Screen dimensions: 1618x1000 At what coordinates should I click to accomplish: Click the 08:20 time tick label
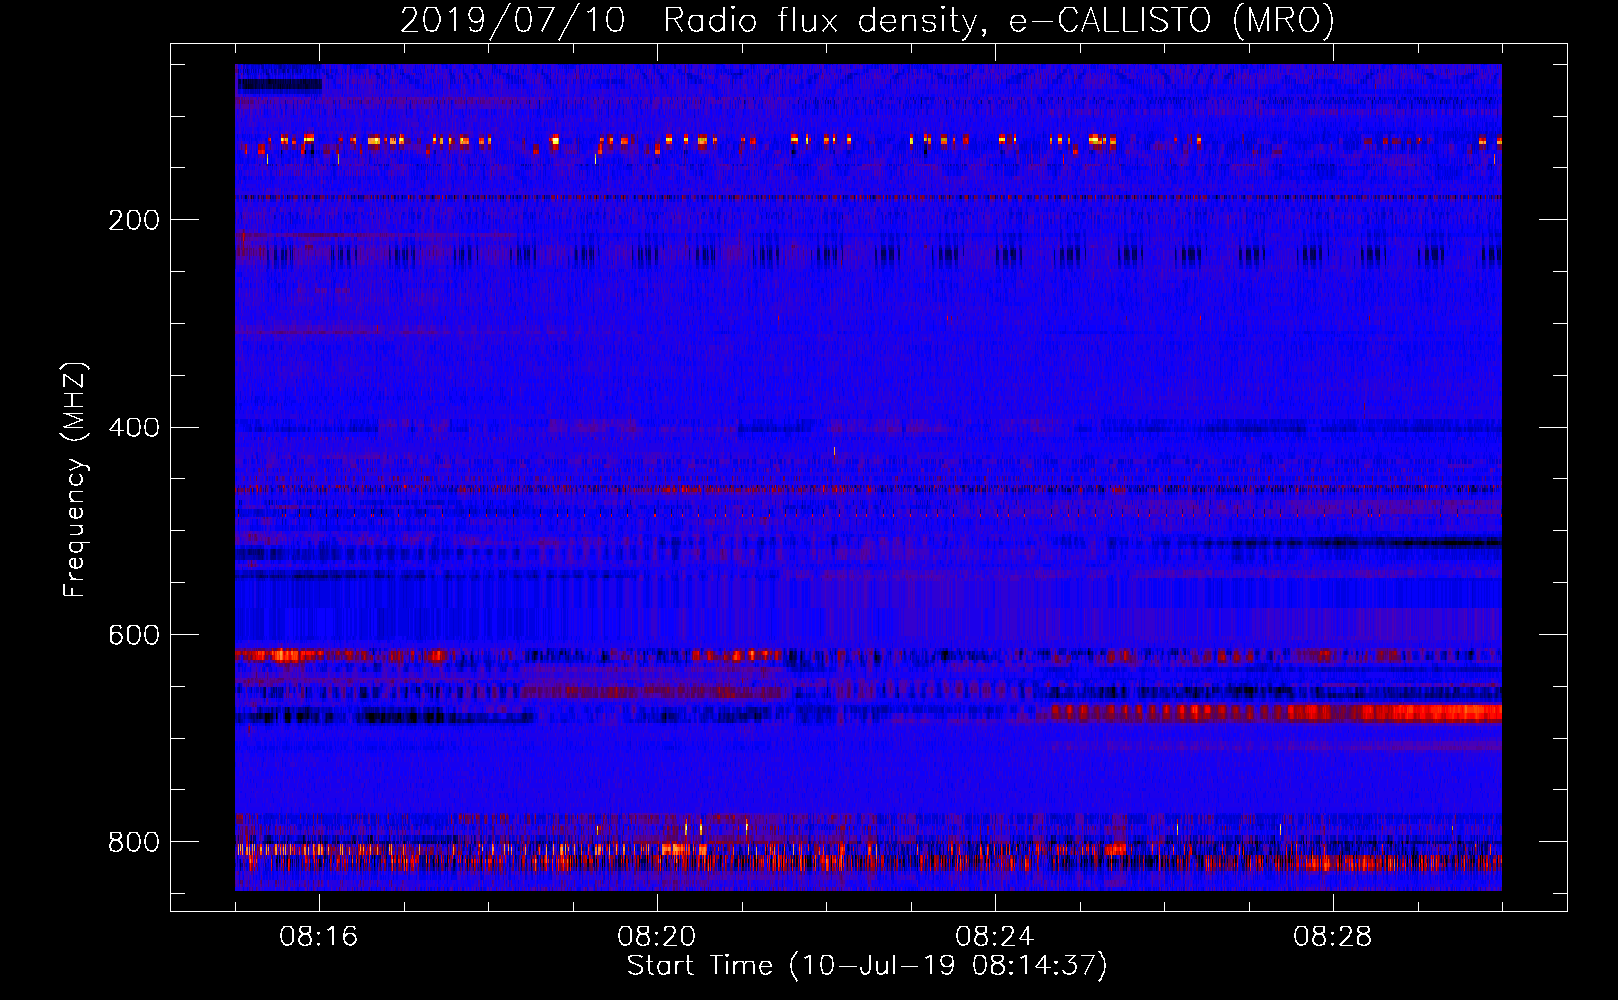pyautogui.click(x=657, y=937)
